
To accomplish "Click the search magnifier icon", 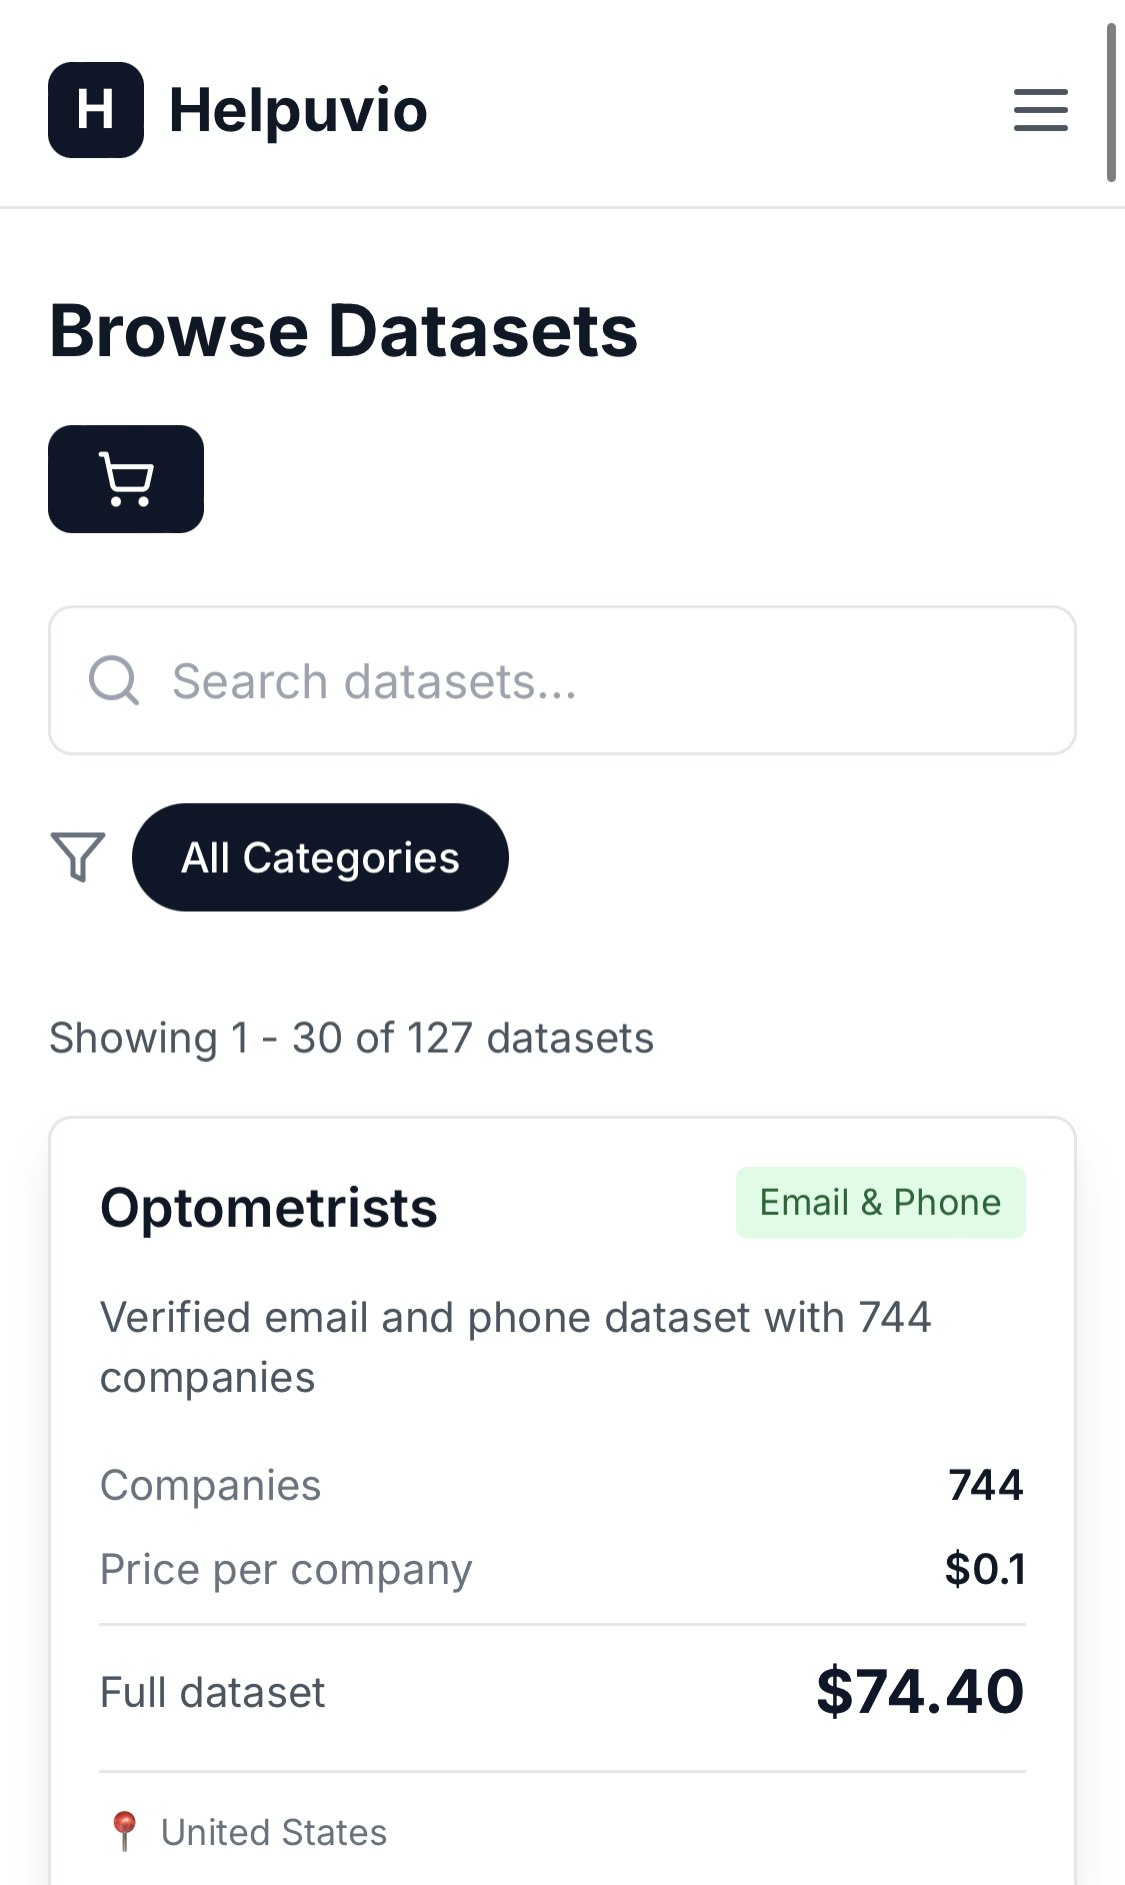I will [113, 680].
